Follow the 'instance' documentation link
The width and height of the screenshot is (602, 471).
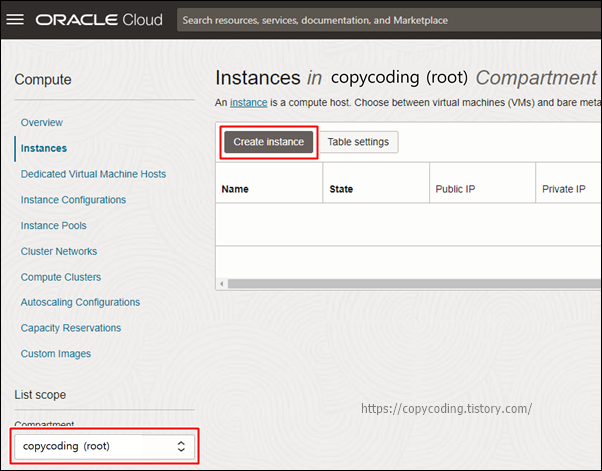(x=248, y=102)
